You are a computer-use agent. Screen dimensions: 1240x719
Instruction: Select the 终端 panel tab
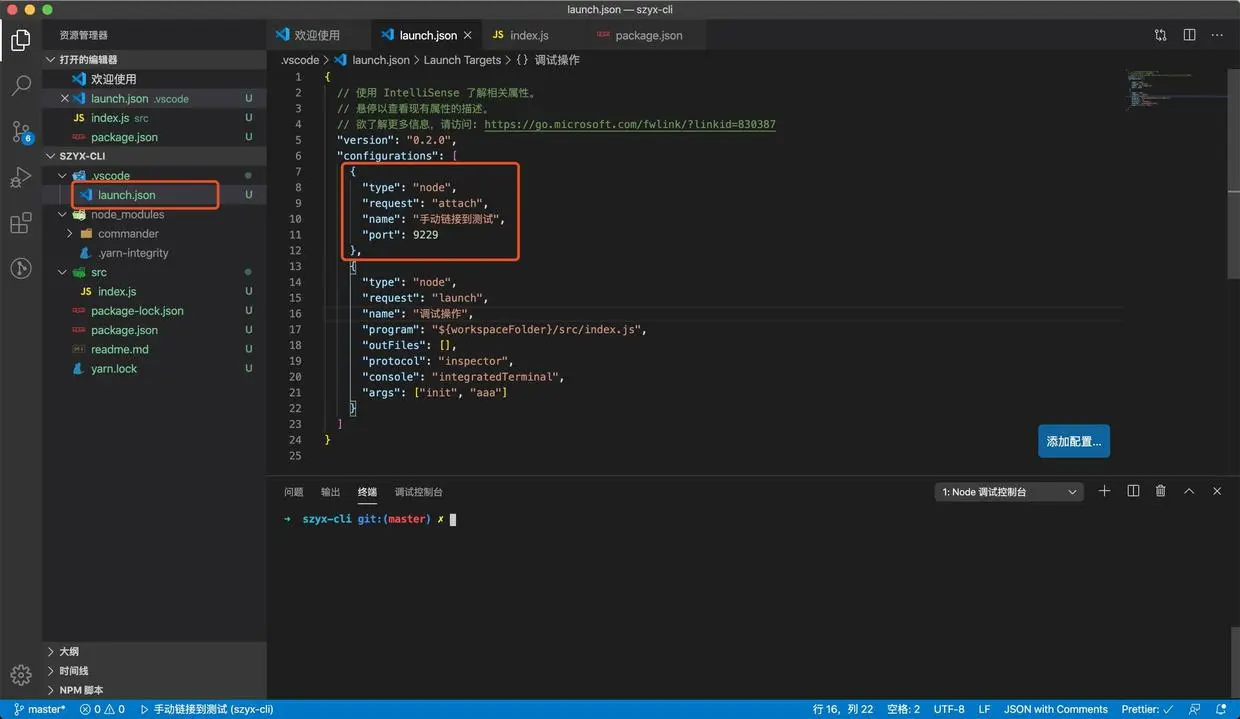(367, 492)
